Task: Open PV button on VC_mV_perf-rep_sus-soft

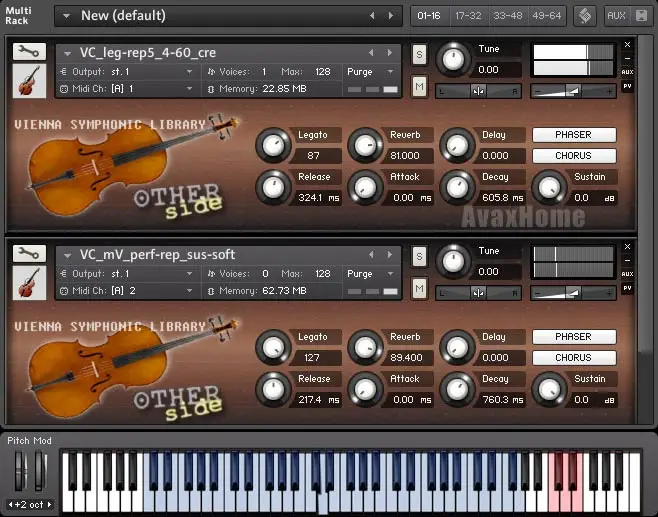Action: (x=627, y=288)
